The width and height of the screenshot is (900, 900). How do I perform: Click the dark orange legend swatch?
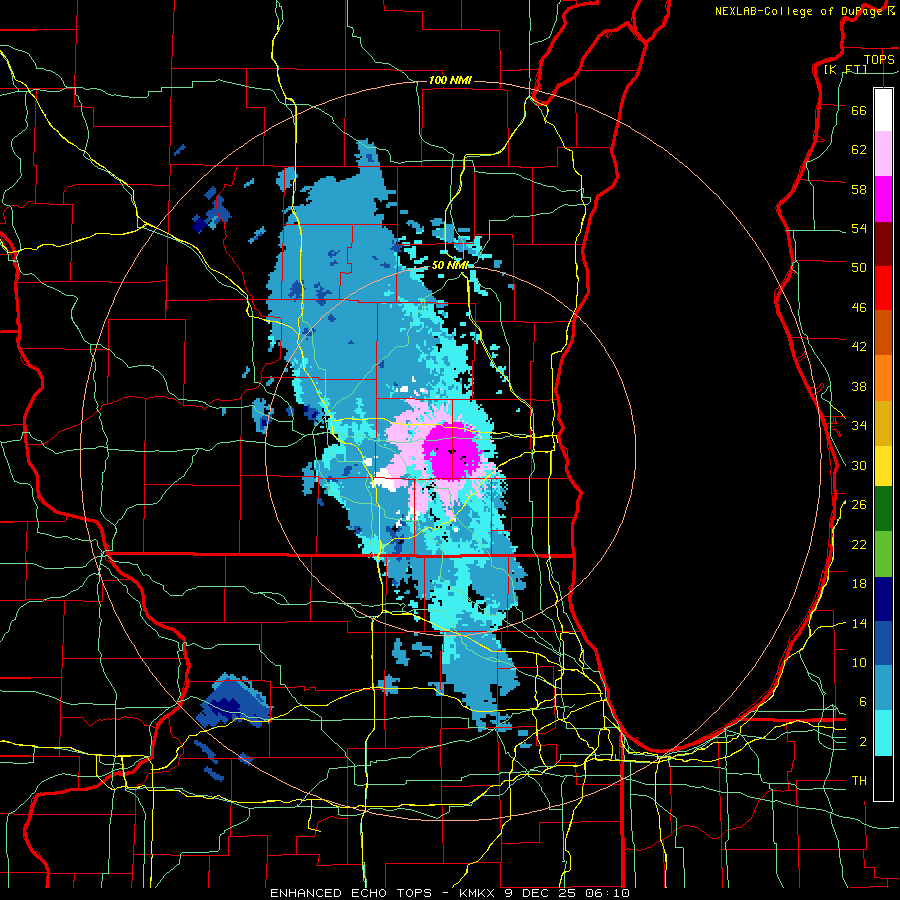click(x=883, y=332)
